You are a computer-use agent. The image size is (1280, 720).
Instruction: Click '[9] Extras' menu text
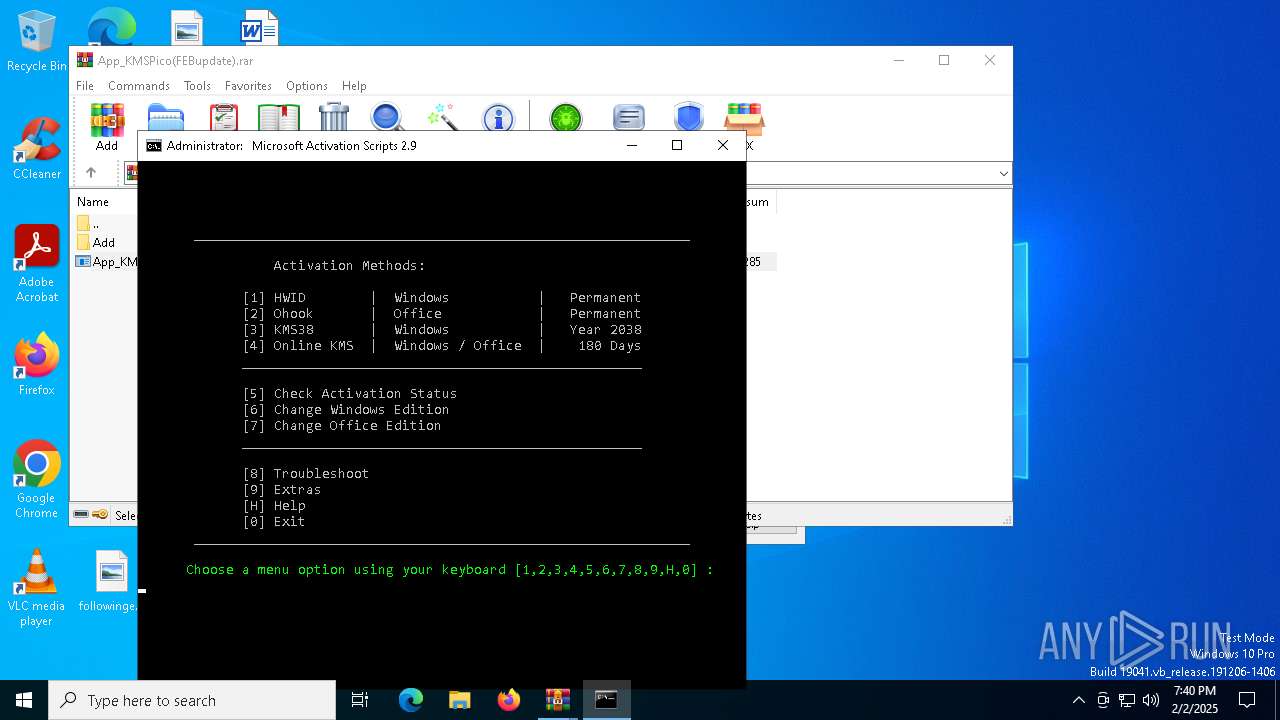click(x=282, y=490)
